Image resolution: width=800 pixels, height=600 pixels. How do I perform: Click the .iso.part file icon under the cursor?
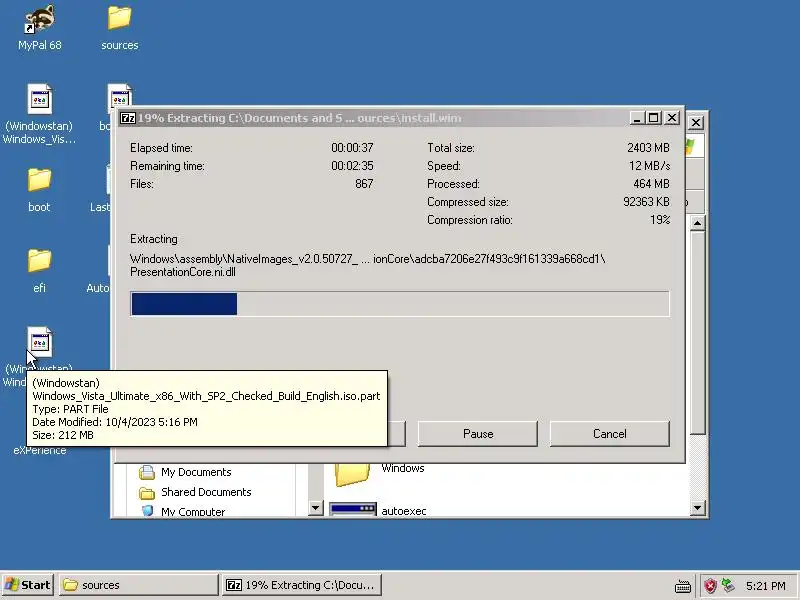click(39, 341)
